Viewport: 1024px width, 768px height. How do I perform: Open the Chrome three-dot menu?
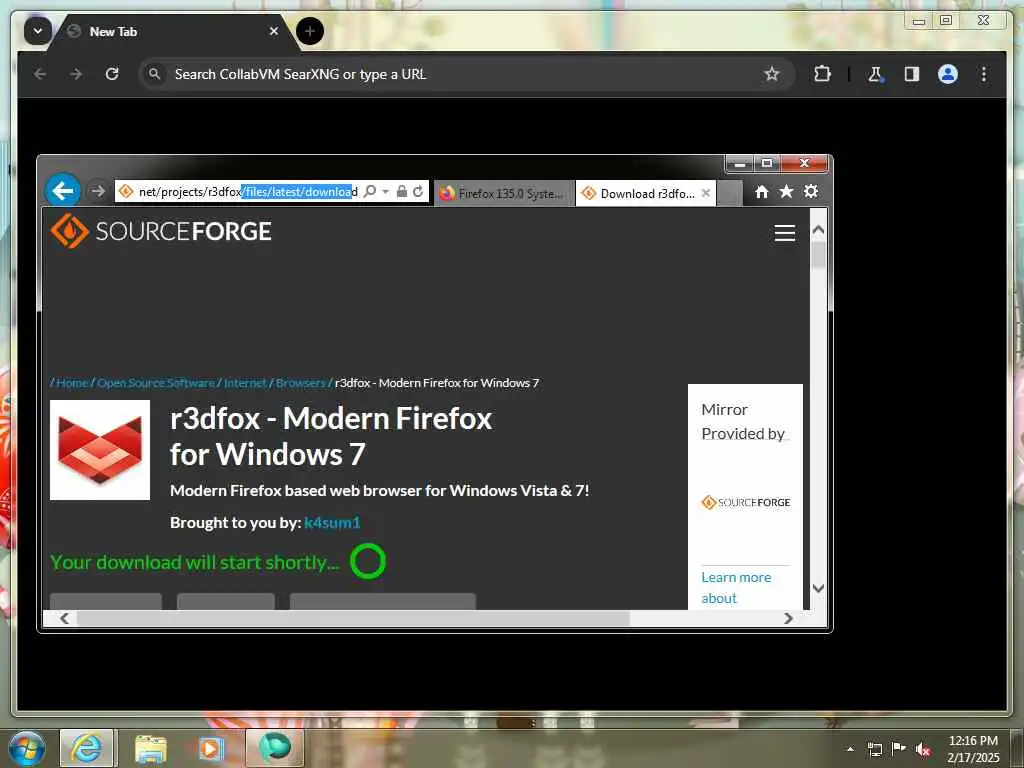tap(984, 74)
